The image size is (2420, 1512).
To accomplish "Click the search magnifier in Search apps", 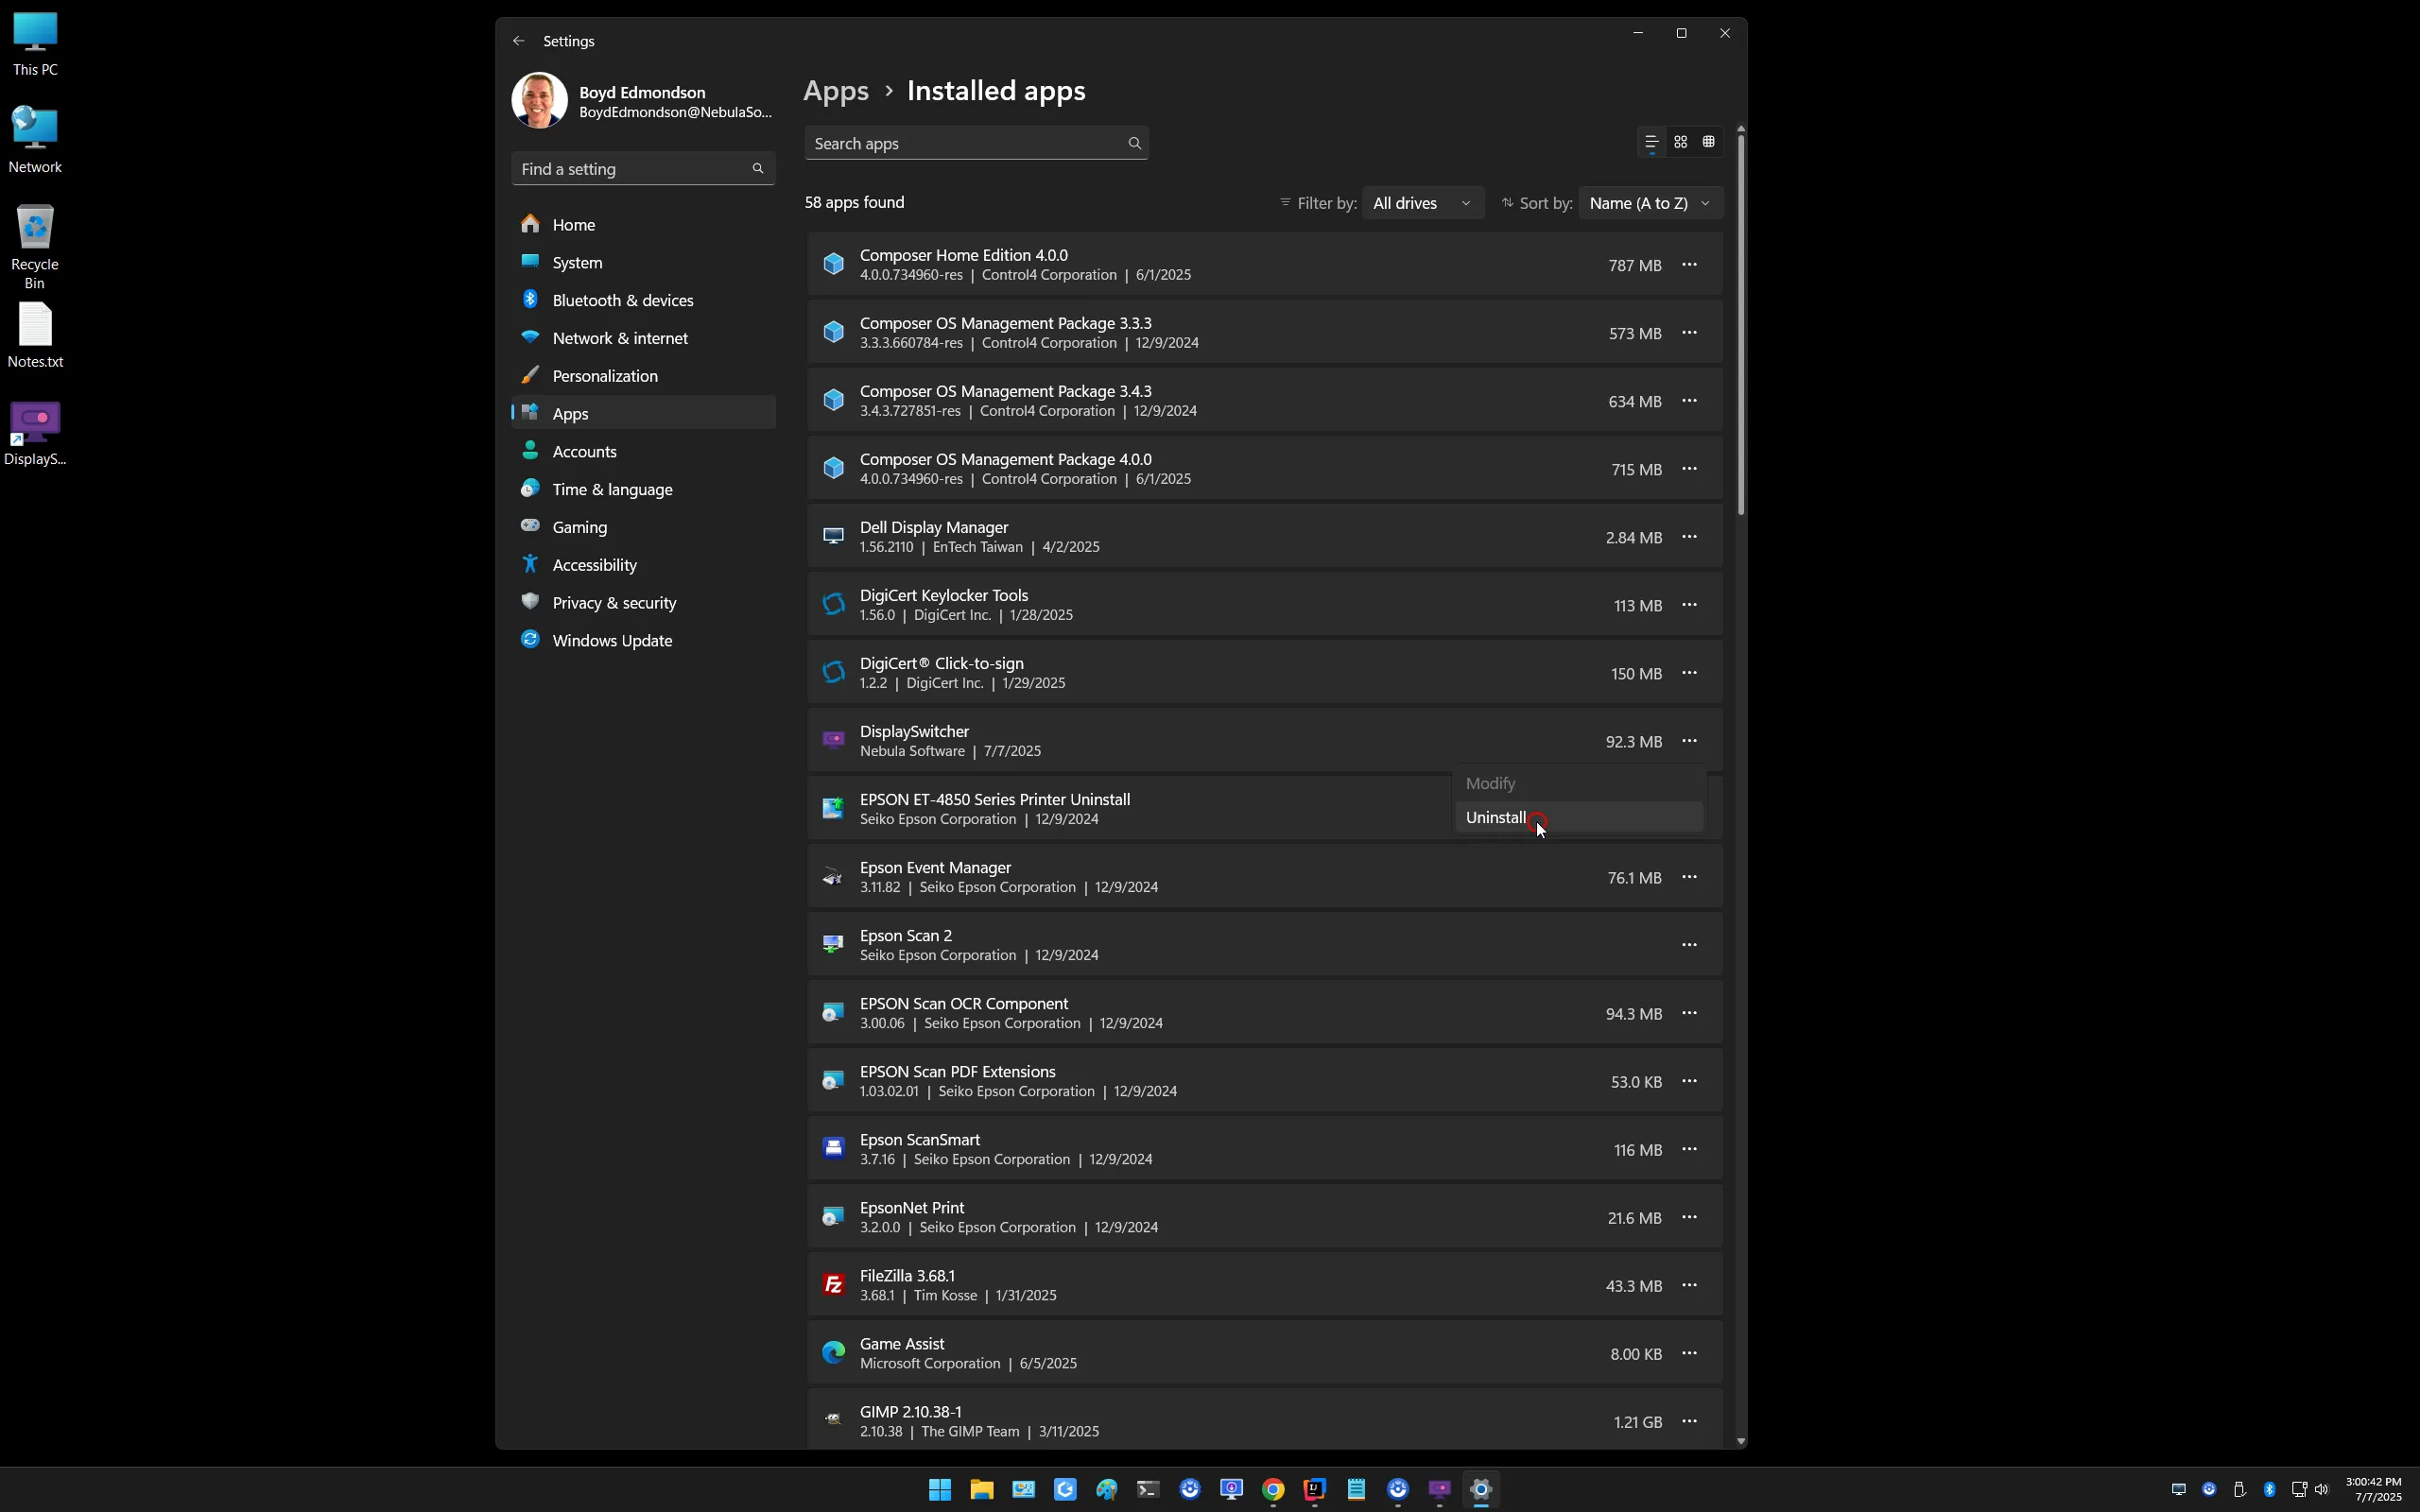I will 1134,143.
